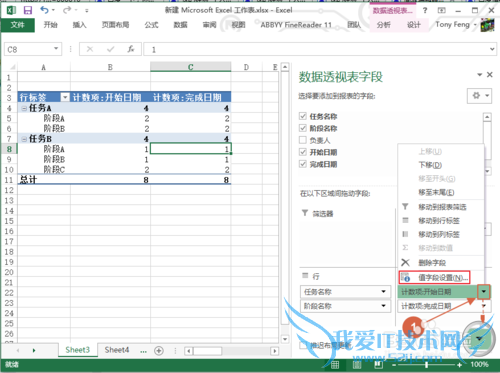This screenshot has width=500, height=373.
Task: Collapse the 任务A group in pivot table
Action: [24, 108]
